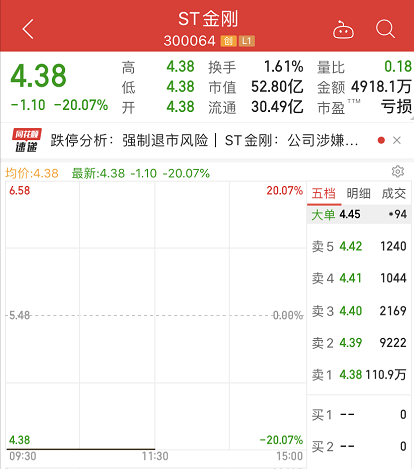Tap the 最新:4.38 label above chart
Viewport: 414px width, 469px height.
click(x=98, y=173)
